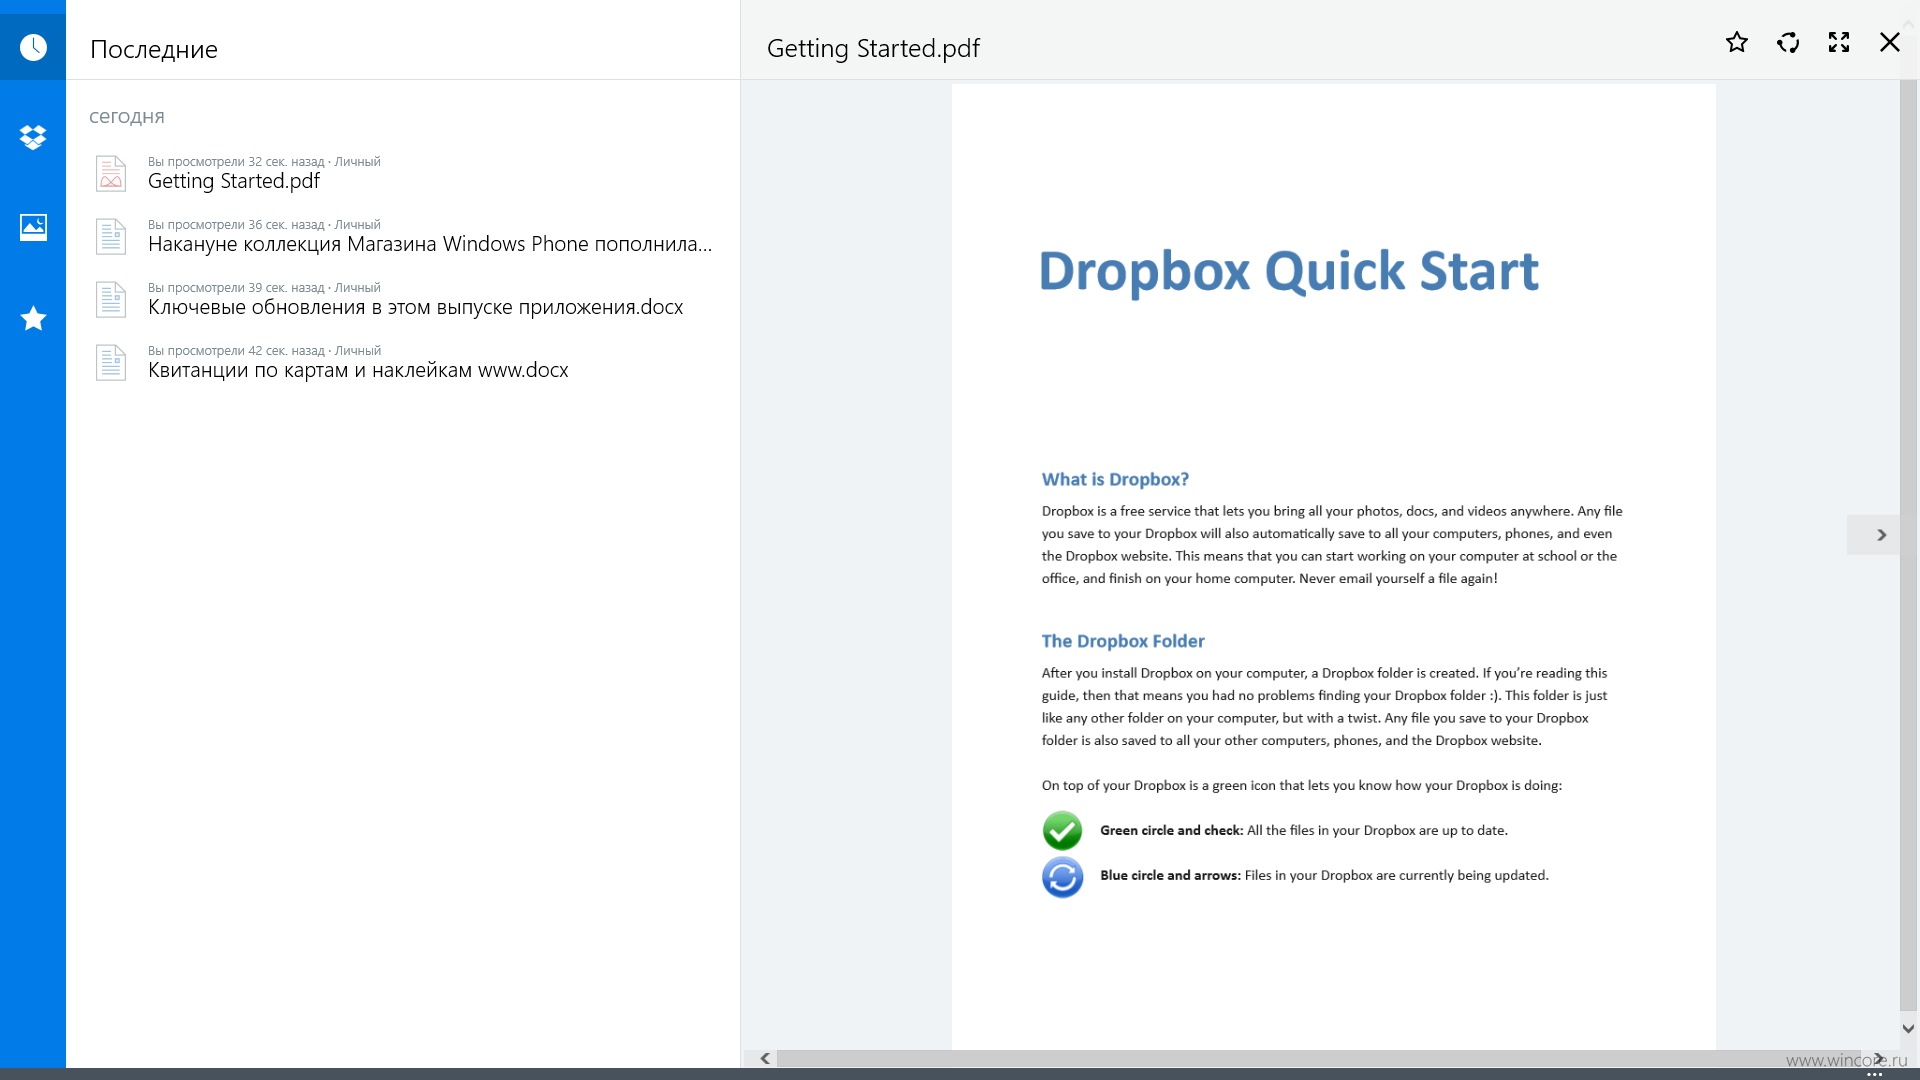Click the document icon for Накануне коллекция file
Viewport: 1920px width, 1080px height.
pyautogui.click(x=111, y=236)
